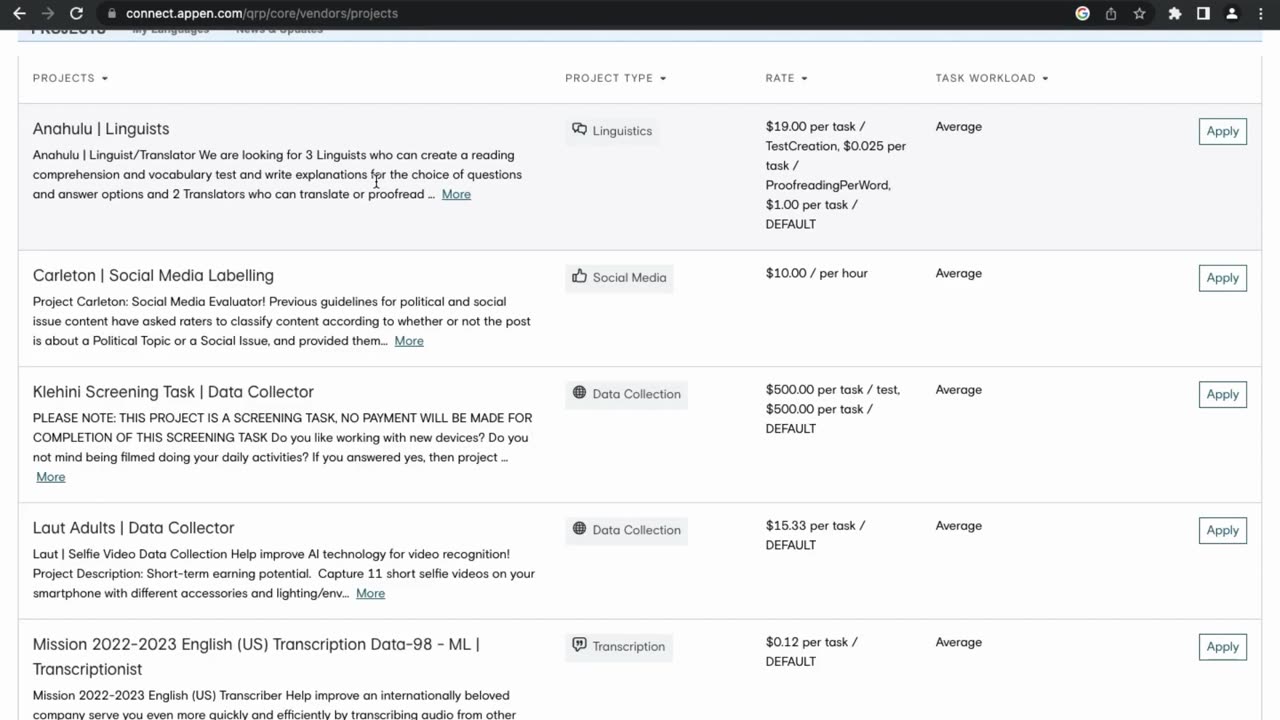Open the PROJECT TYPE column dropdown
This screenshot has width=1280, height=720.
tap(615, 78)
